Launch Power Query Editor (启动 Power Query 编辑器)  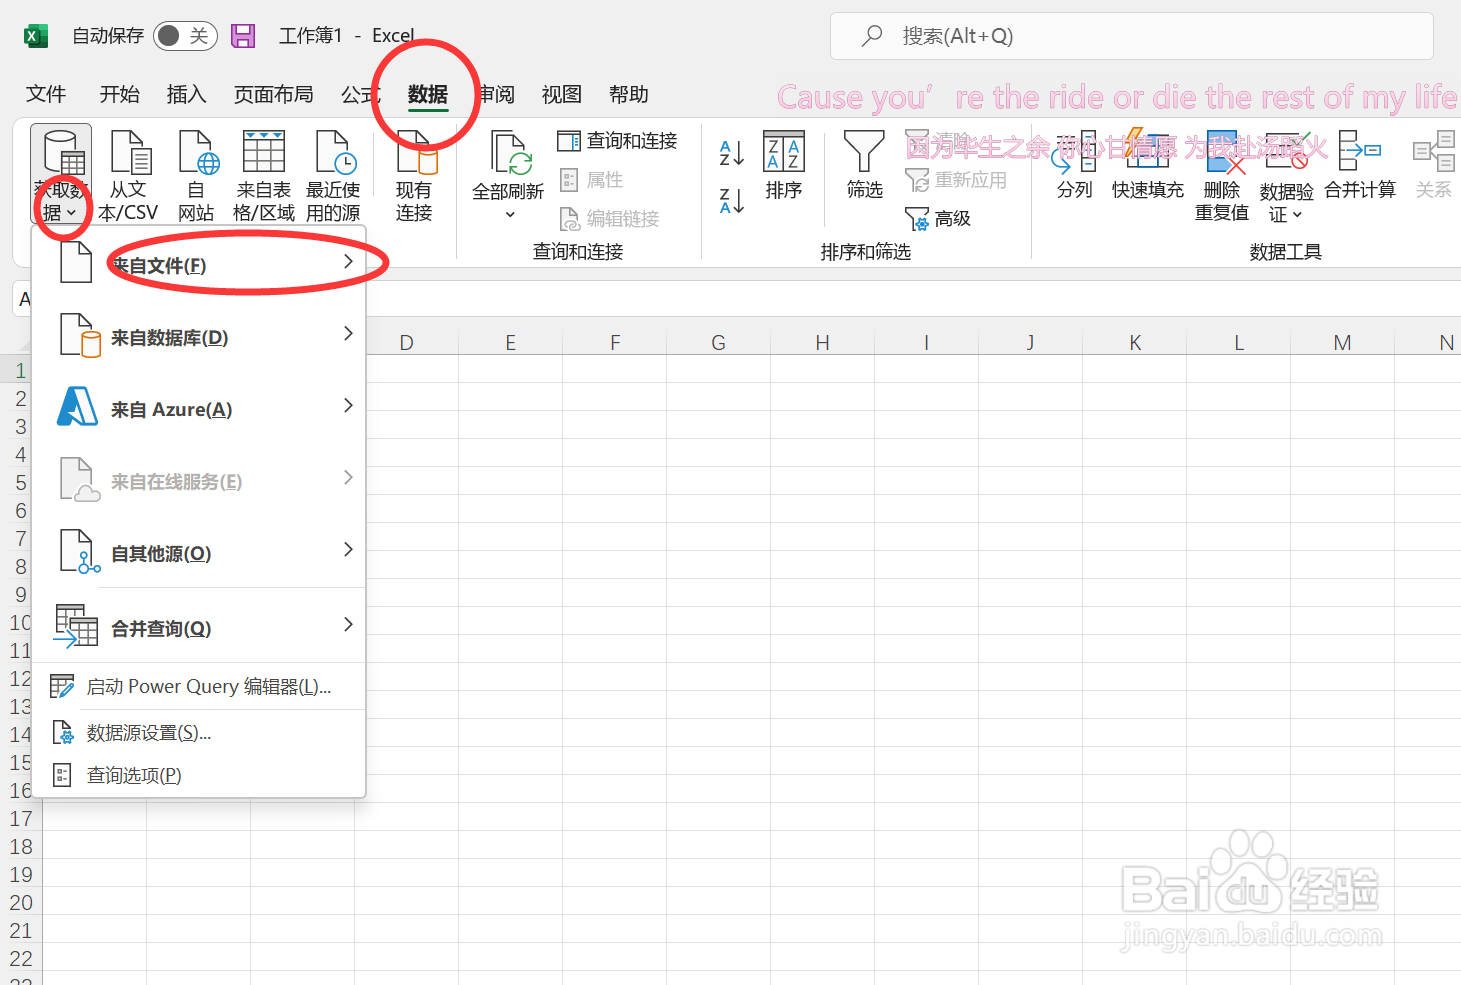(199, 686)
